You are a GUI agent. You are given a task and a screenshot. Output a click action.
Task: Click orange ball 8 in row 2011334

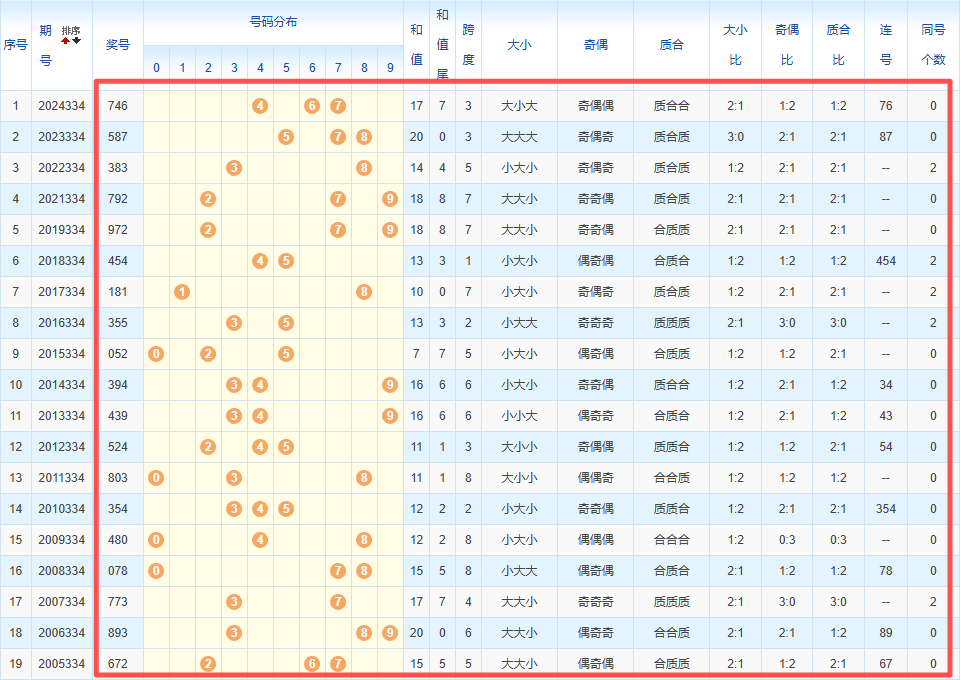364,478
